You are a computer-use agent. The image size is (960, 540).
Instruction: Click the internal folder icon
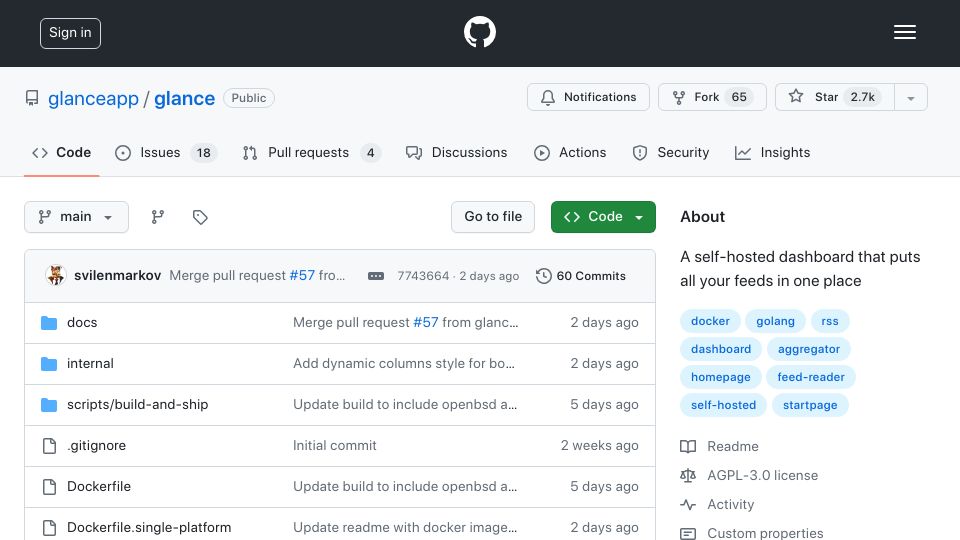pyautogui.click(x=49, y=364)
